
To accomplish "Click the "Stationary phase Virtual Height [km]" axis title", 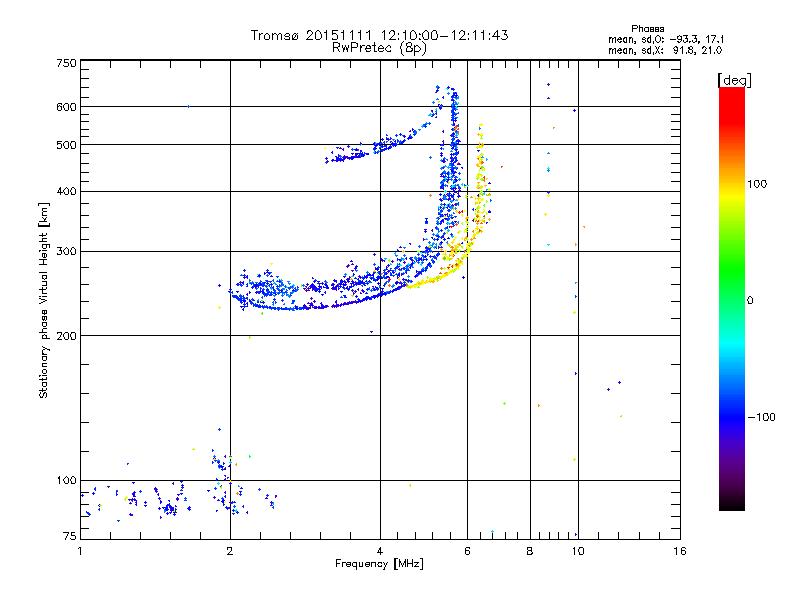I will (44, 300).
